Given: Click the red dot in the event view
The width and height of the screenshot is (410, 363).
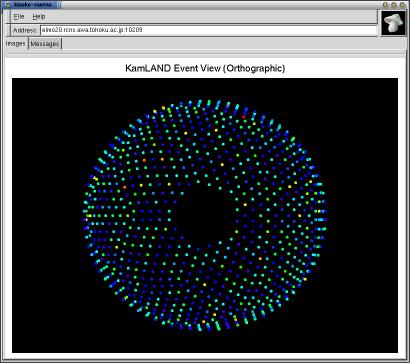Looking at the screenshot, I should (x=244, y=117).
